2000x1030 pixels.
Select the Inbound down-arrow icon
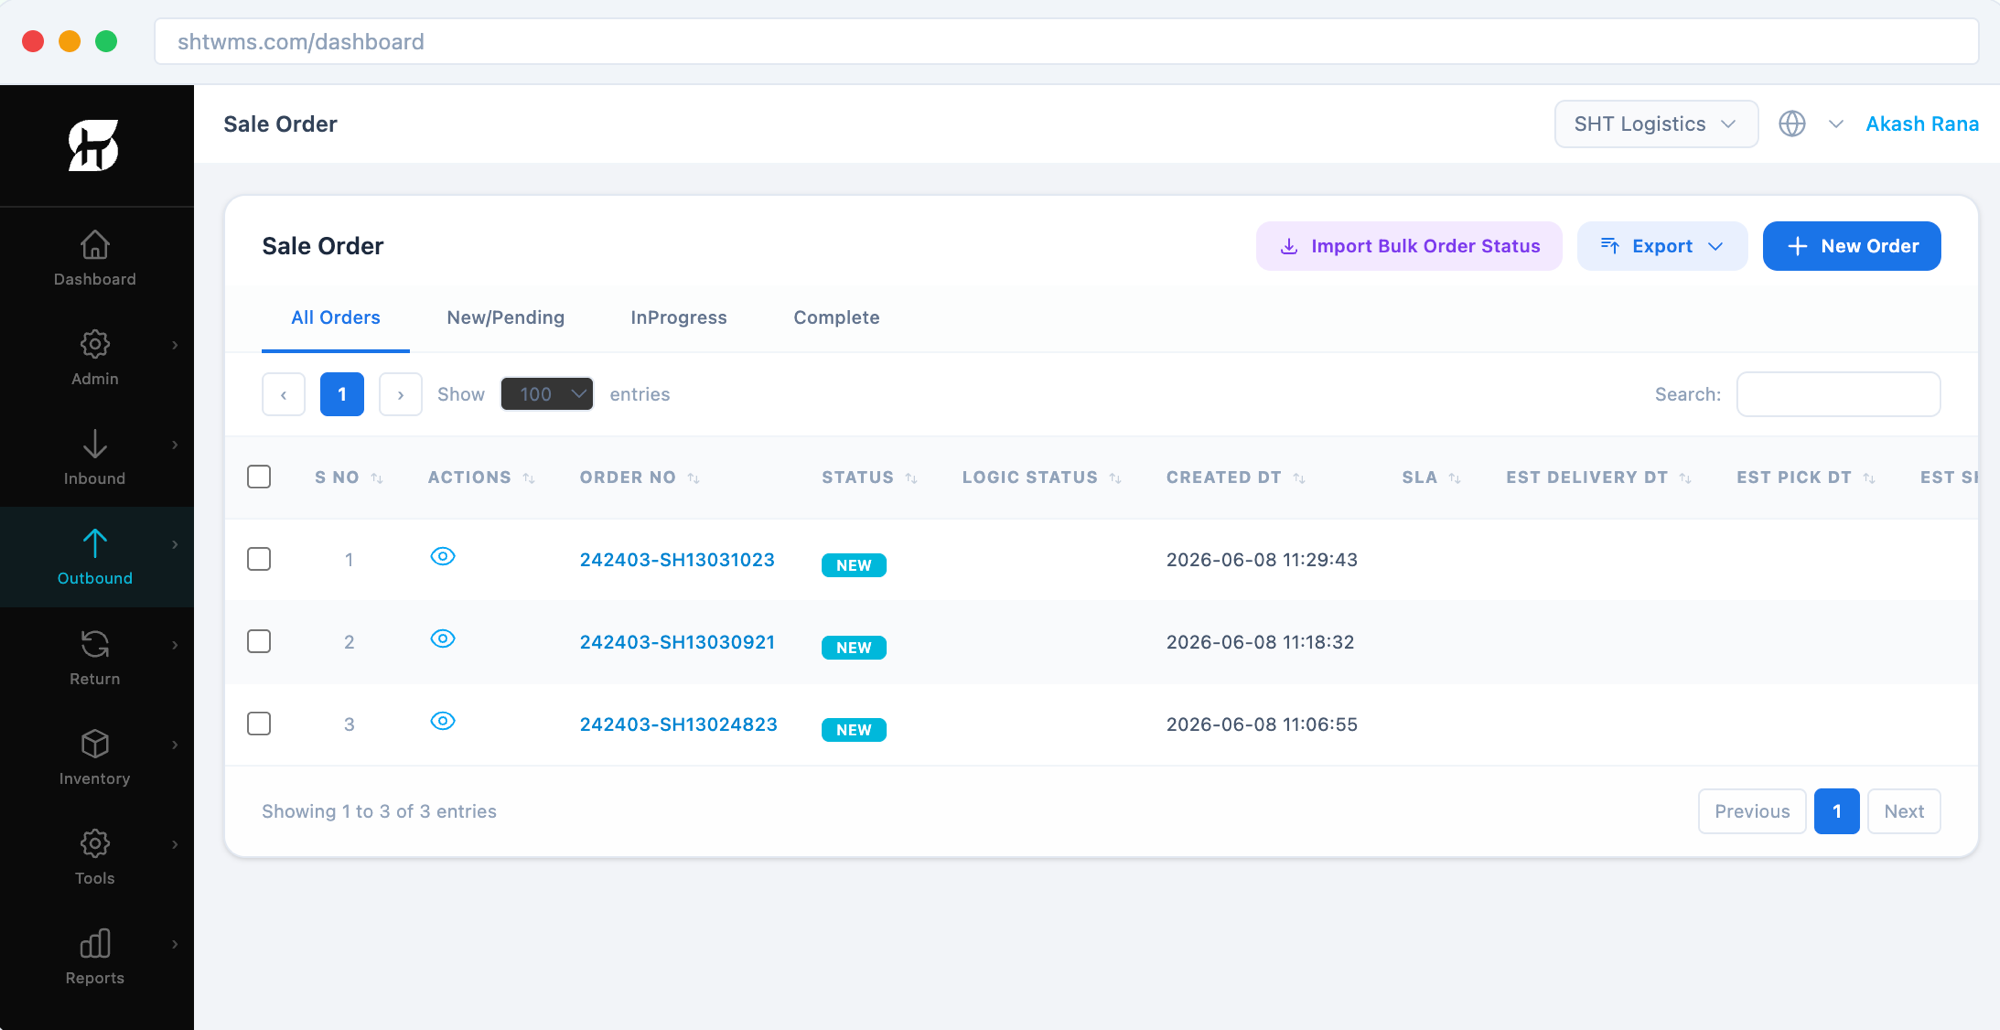coord(95,444)
